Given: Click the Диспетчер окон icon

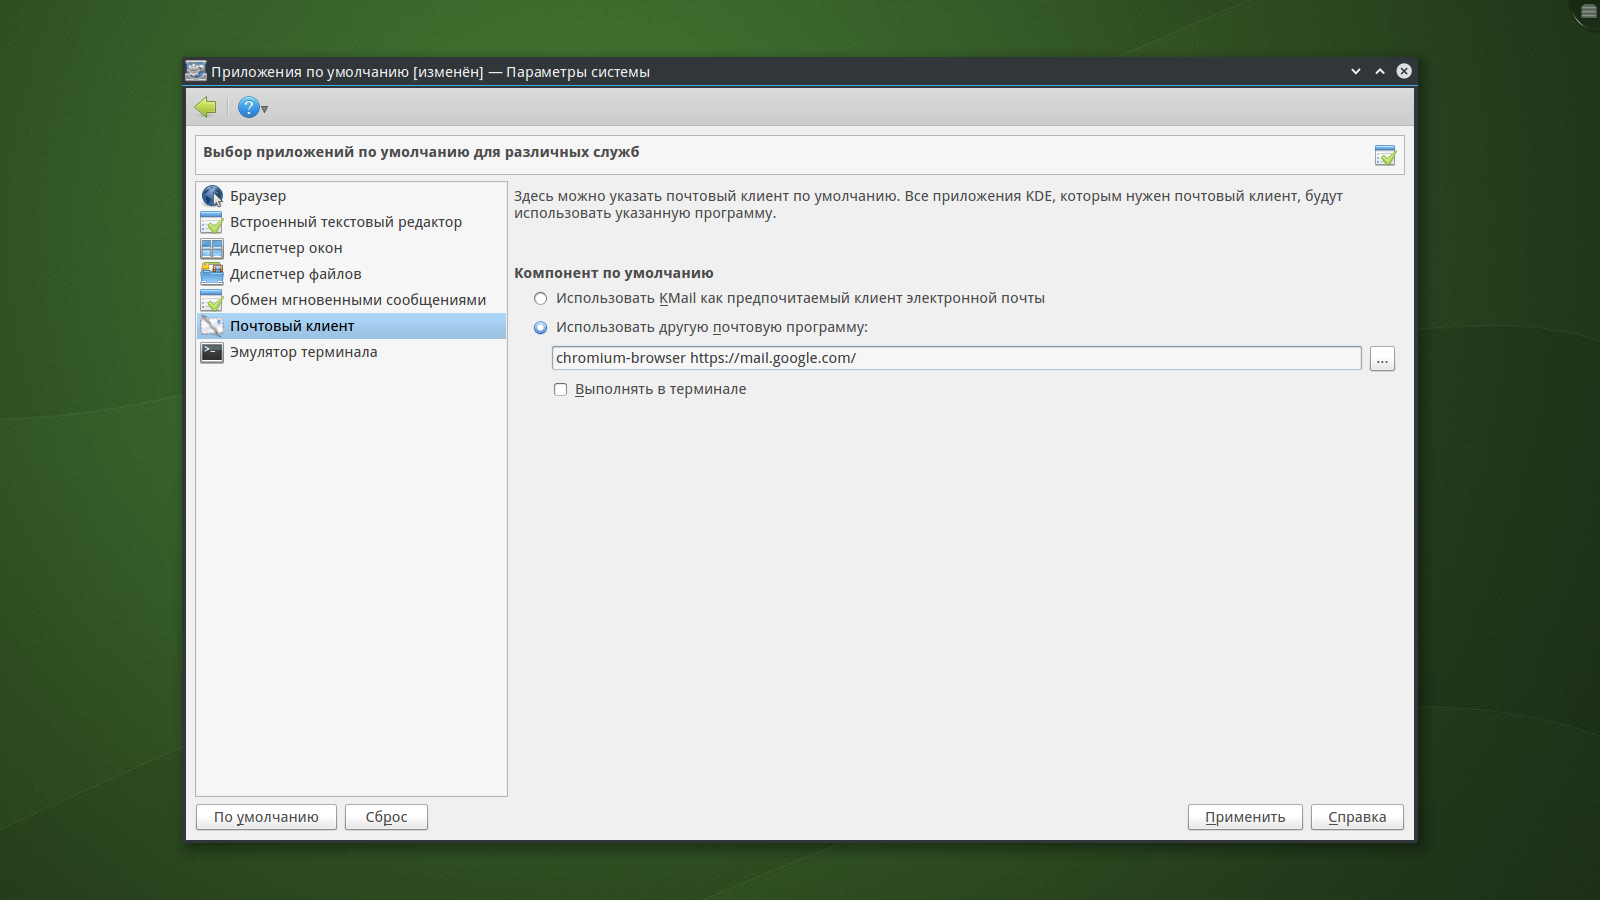Looking at the screenshot, I should (x=212, y=248).
